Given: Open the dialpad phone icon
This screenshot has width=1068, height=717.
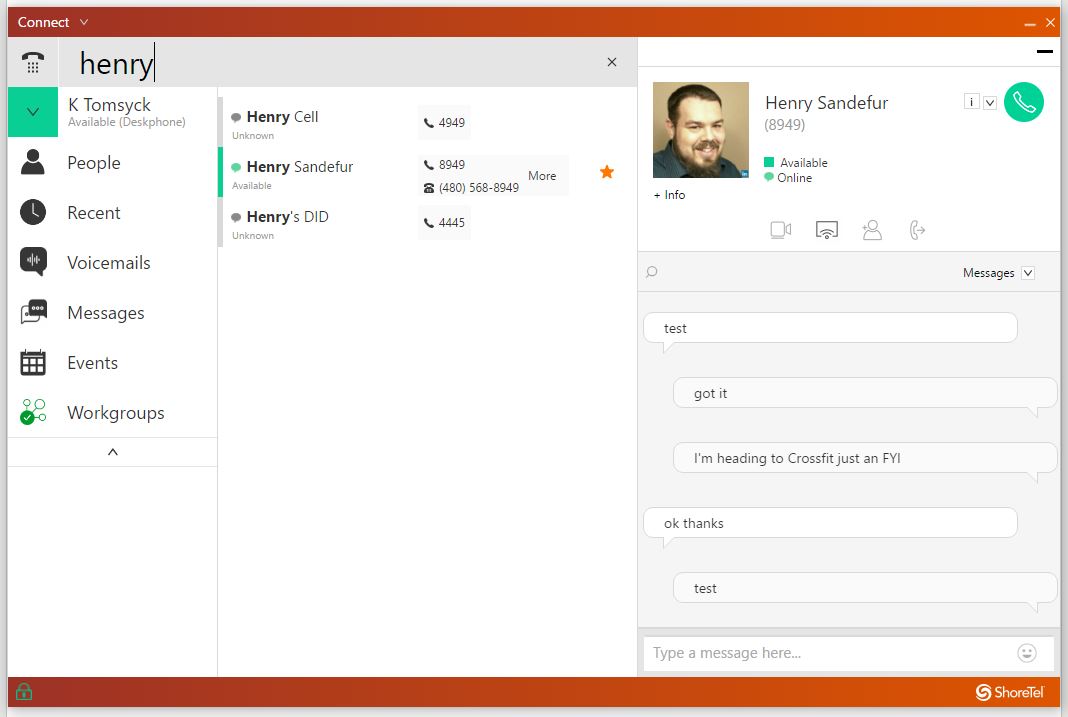Looking at the screenshot, I should pyautogui.click(x=33, y=63).
